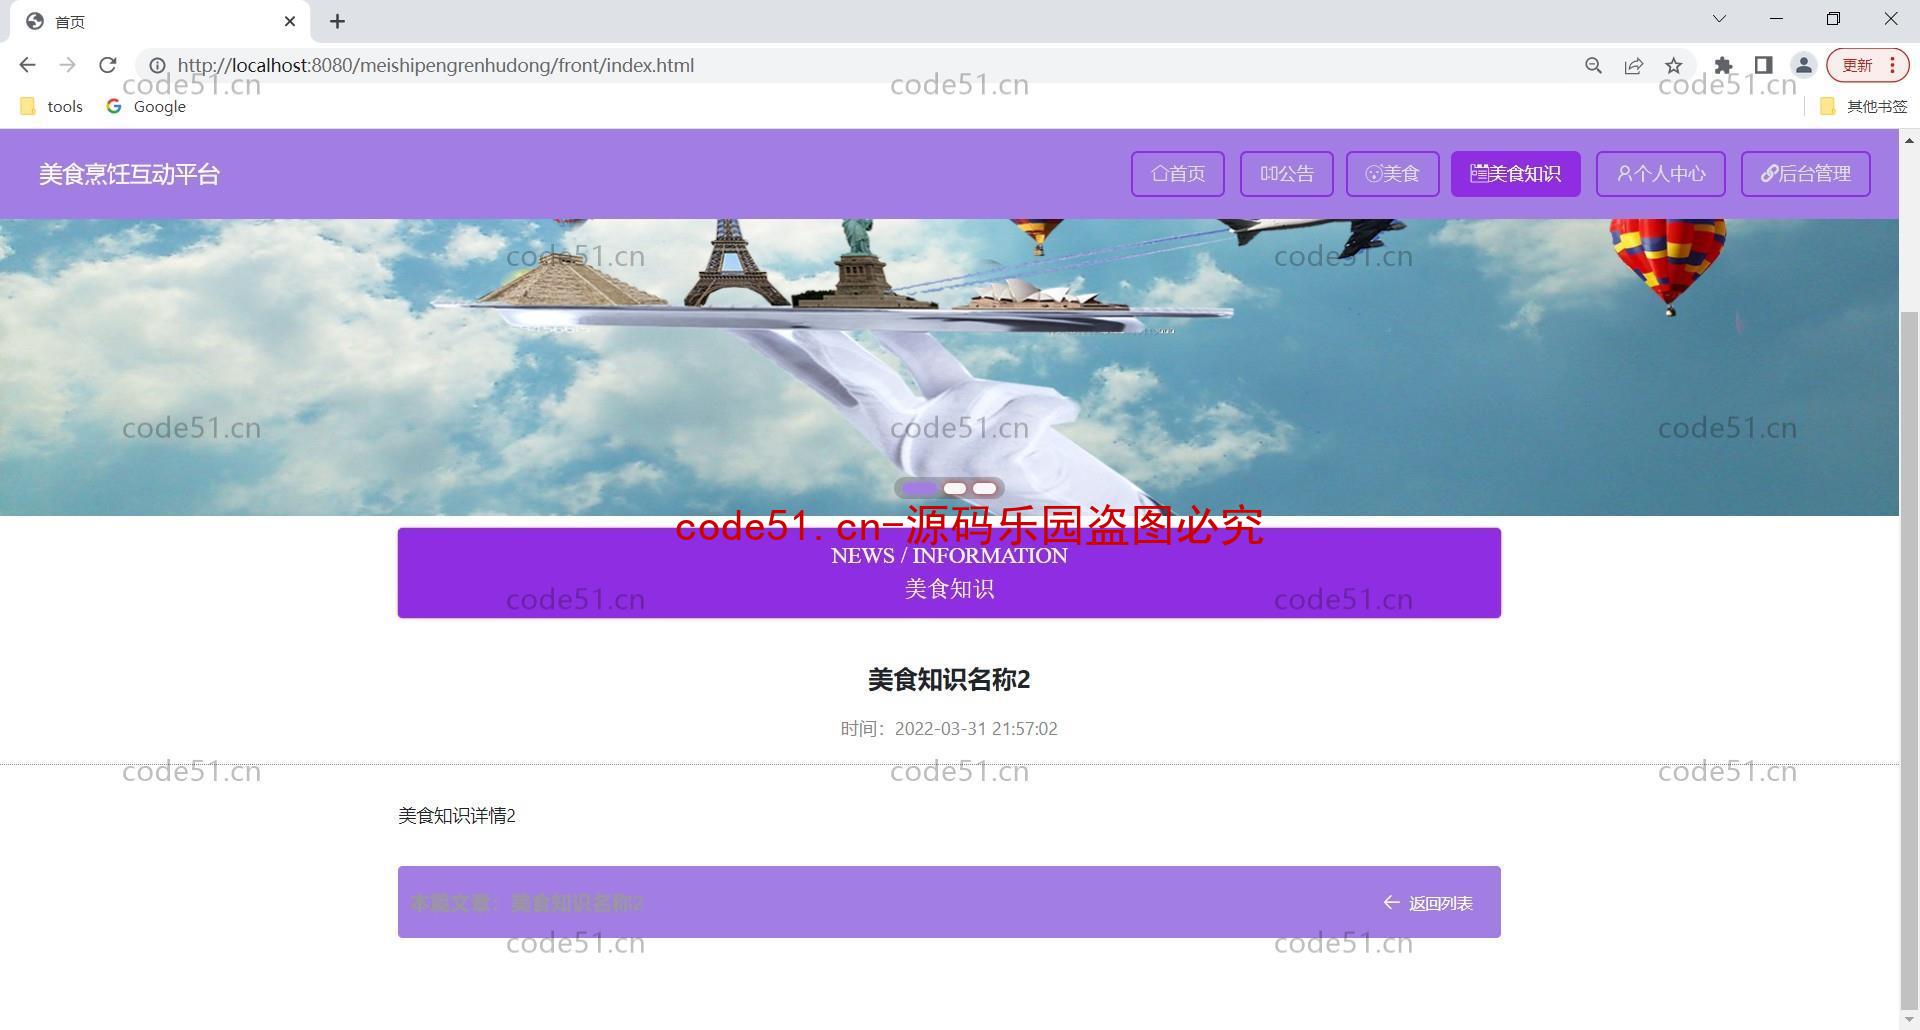This screenshot has height=1030, width=1920.
Task: Select the 首页 browser tab
Action: tap(160, 22)
